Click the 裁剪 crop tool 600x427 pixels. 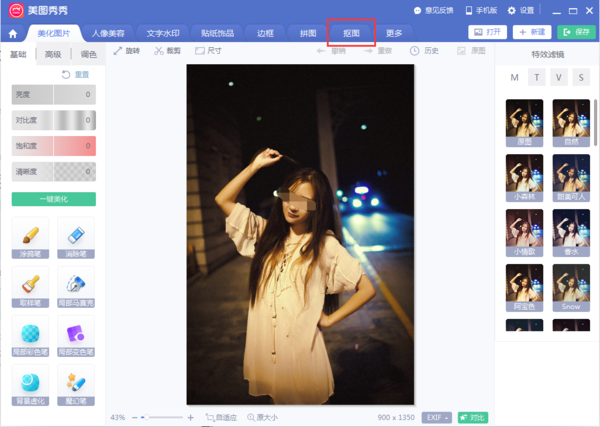point(168,51)
